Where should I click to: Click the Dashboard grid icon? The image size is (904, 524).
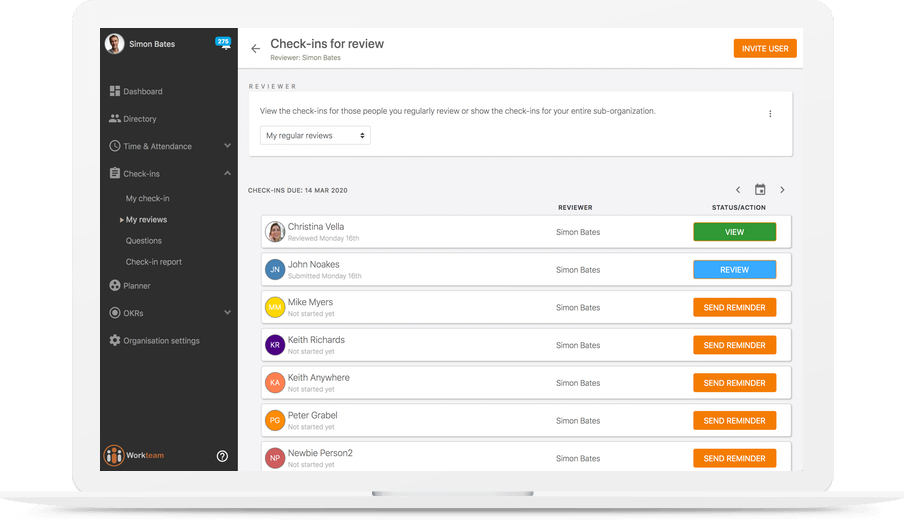click(x=115, y=91)
